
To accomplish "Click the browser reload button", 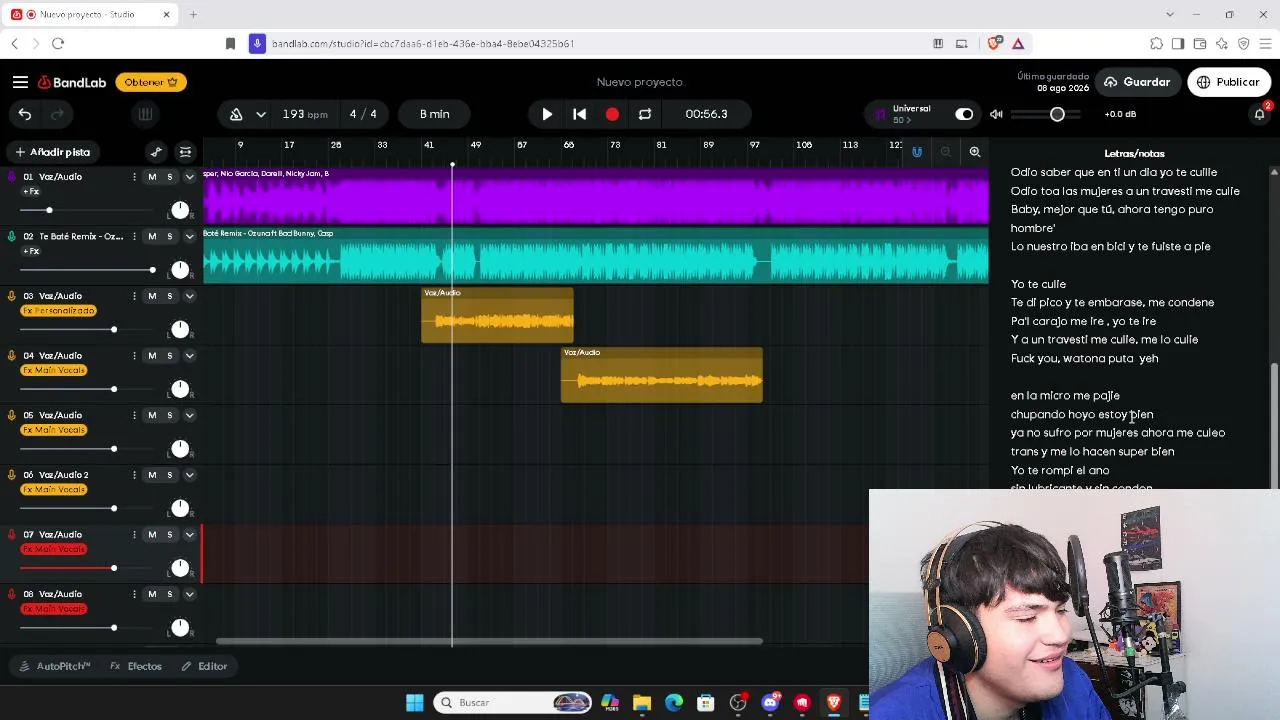I will pos(58,44).
